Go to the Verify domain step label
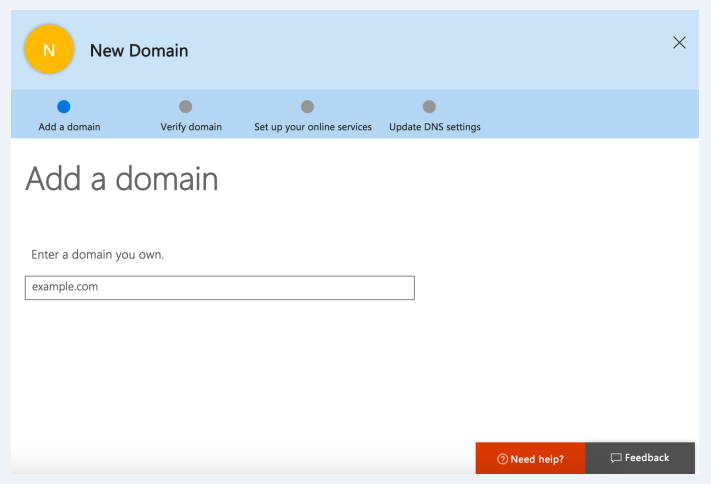 click(x=191, y=127)
